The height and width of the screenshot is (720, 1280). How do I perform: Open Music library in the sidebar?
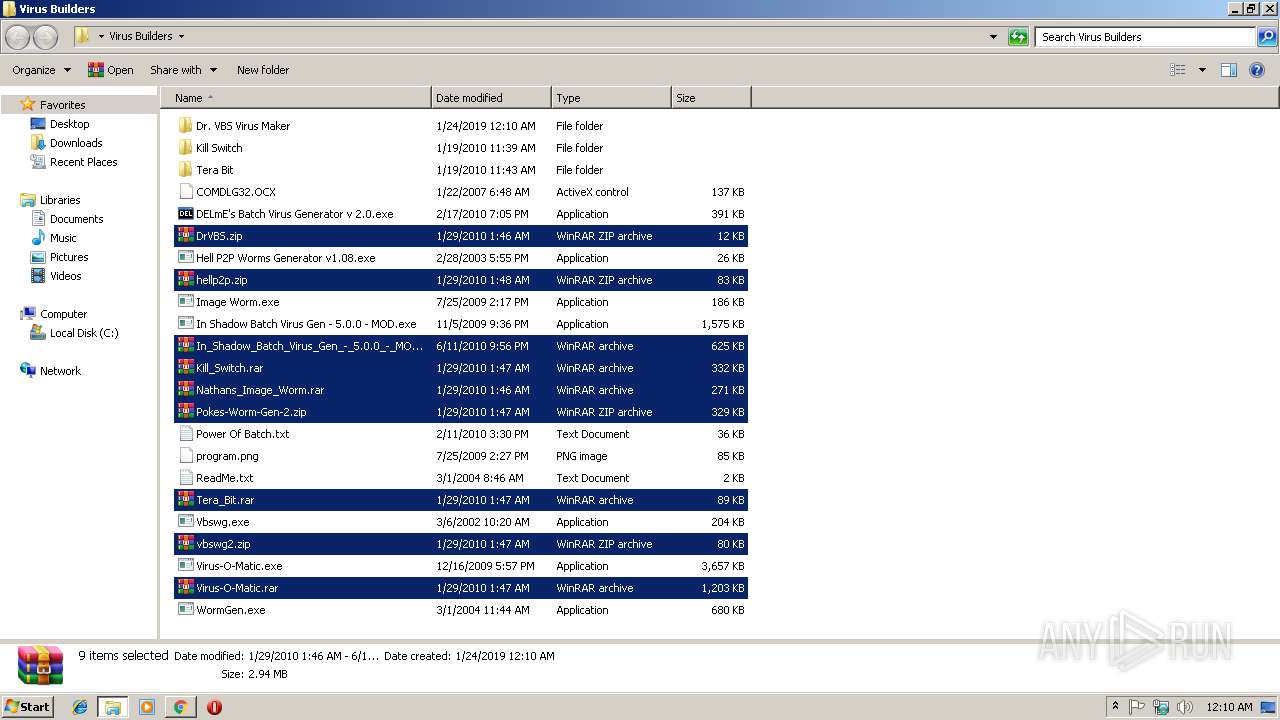(x=63, y=238)
